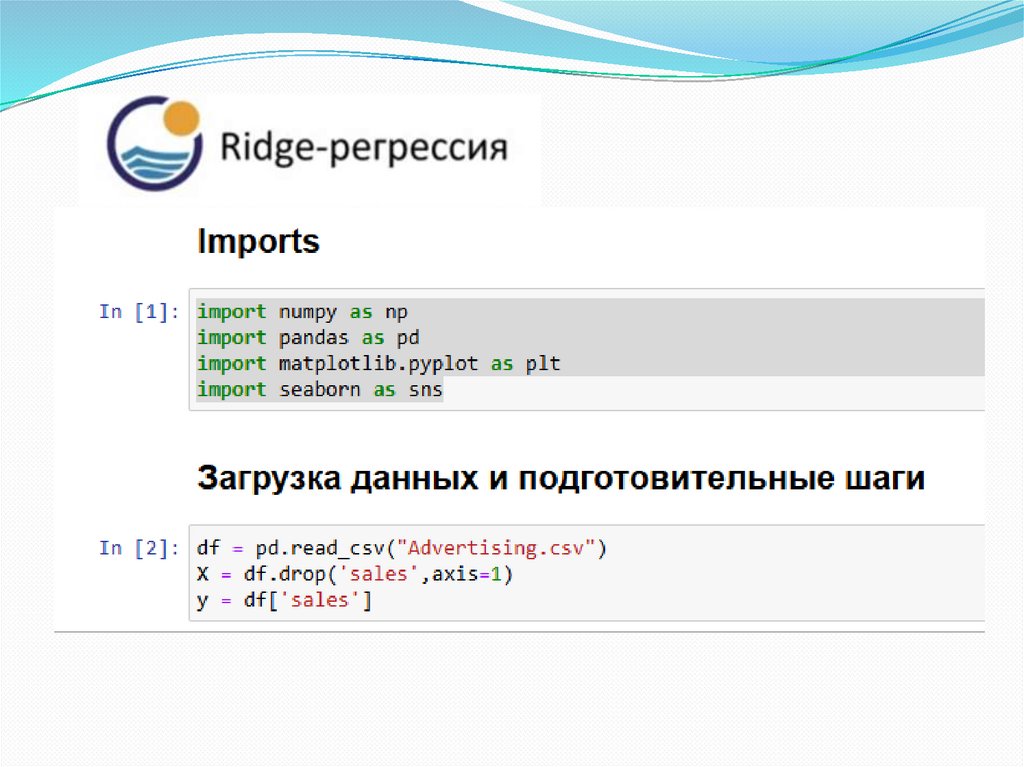Click the 'Imports' heading
Viewport: 1024px width, 767px height.
(258, 241)
